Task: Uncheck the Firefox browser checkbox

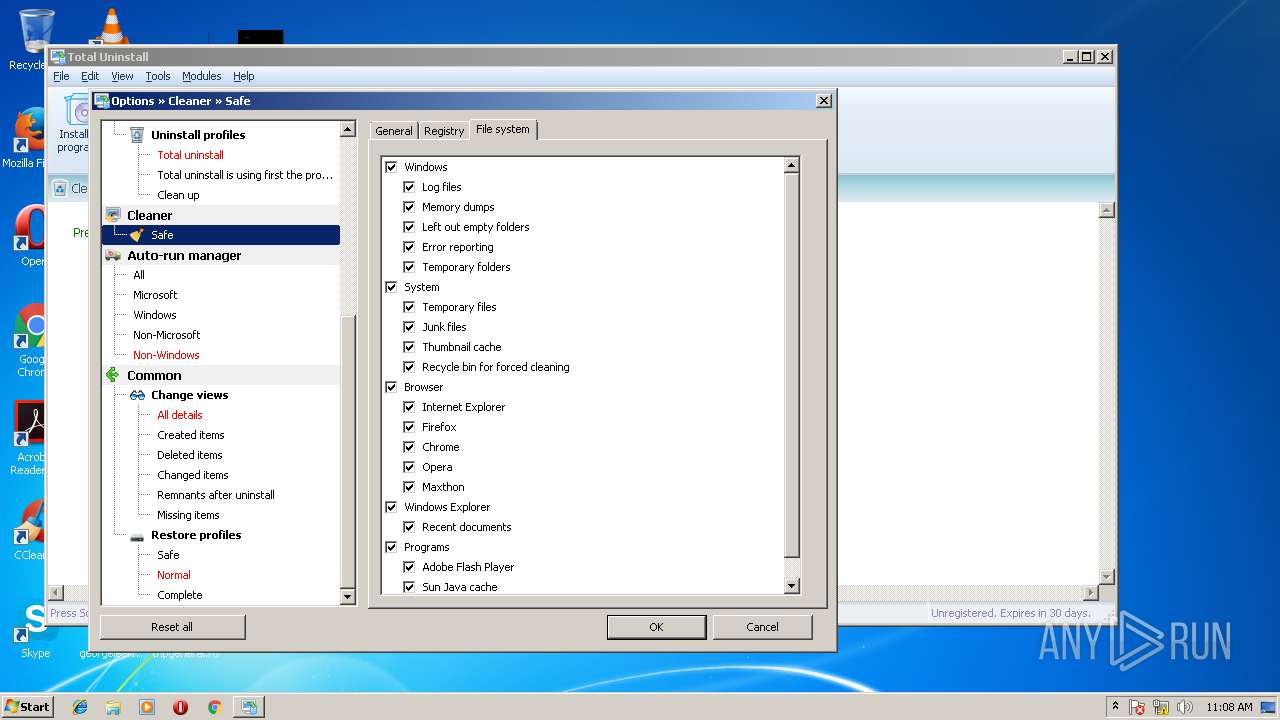Action: pyautogui.click(x=409, y=427)
